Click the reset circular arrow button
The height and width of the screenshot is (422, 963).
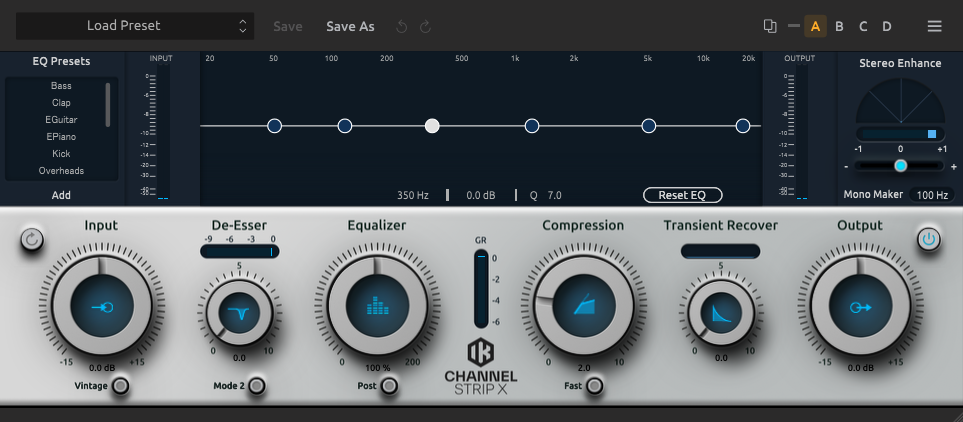coord(32,240)
